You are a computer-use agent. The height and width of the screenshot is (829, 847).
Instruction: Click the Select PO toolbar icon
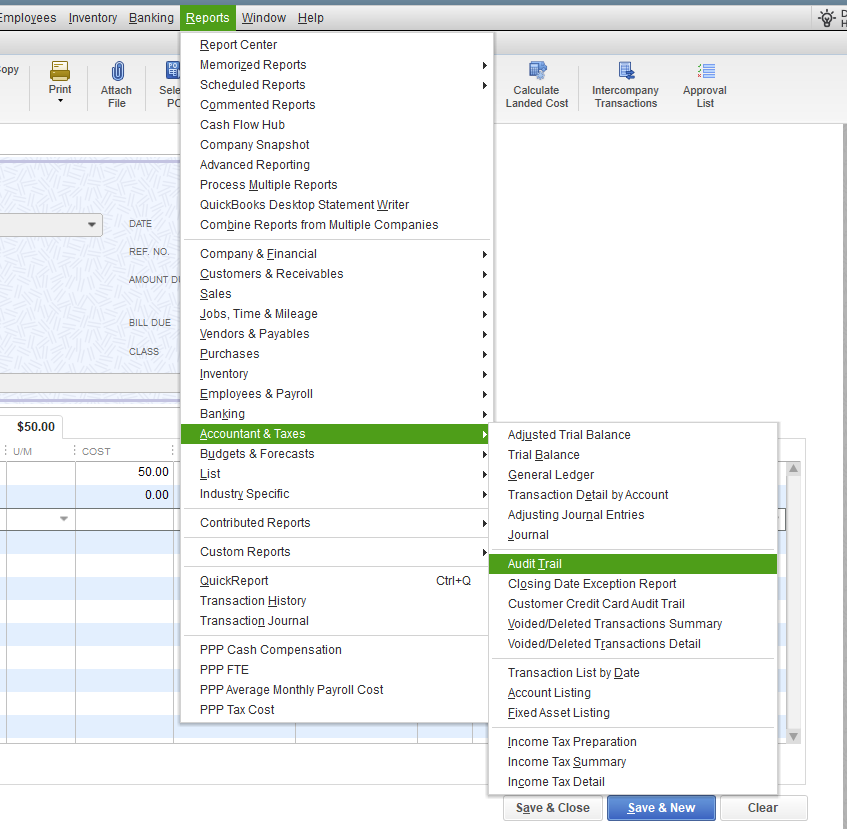(x=172, y=71)
